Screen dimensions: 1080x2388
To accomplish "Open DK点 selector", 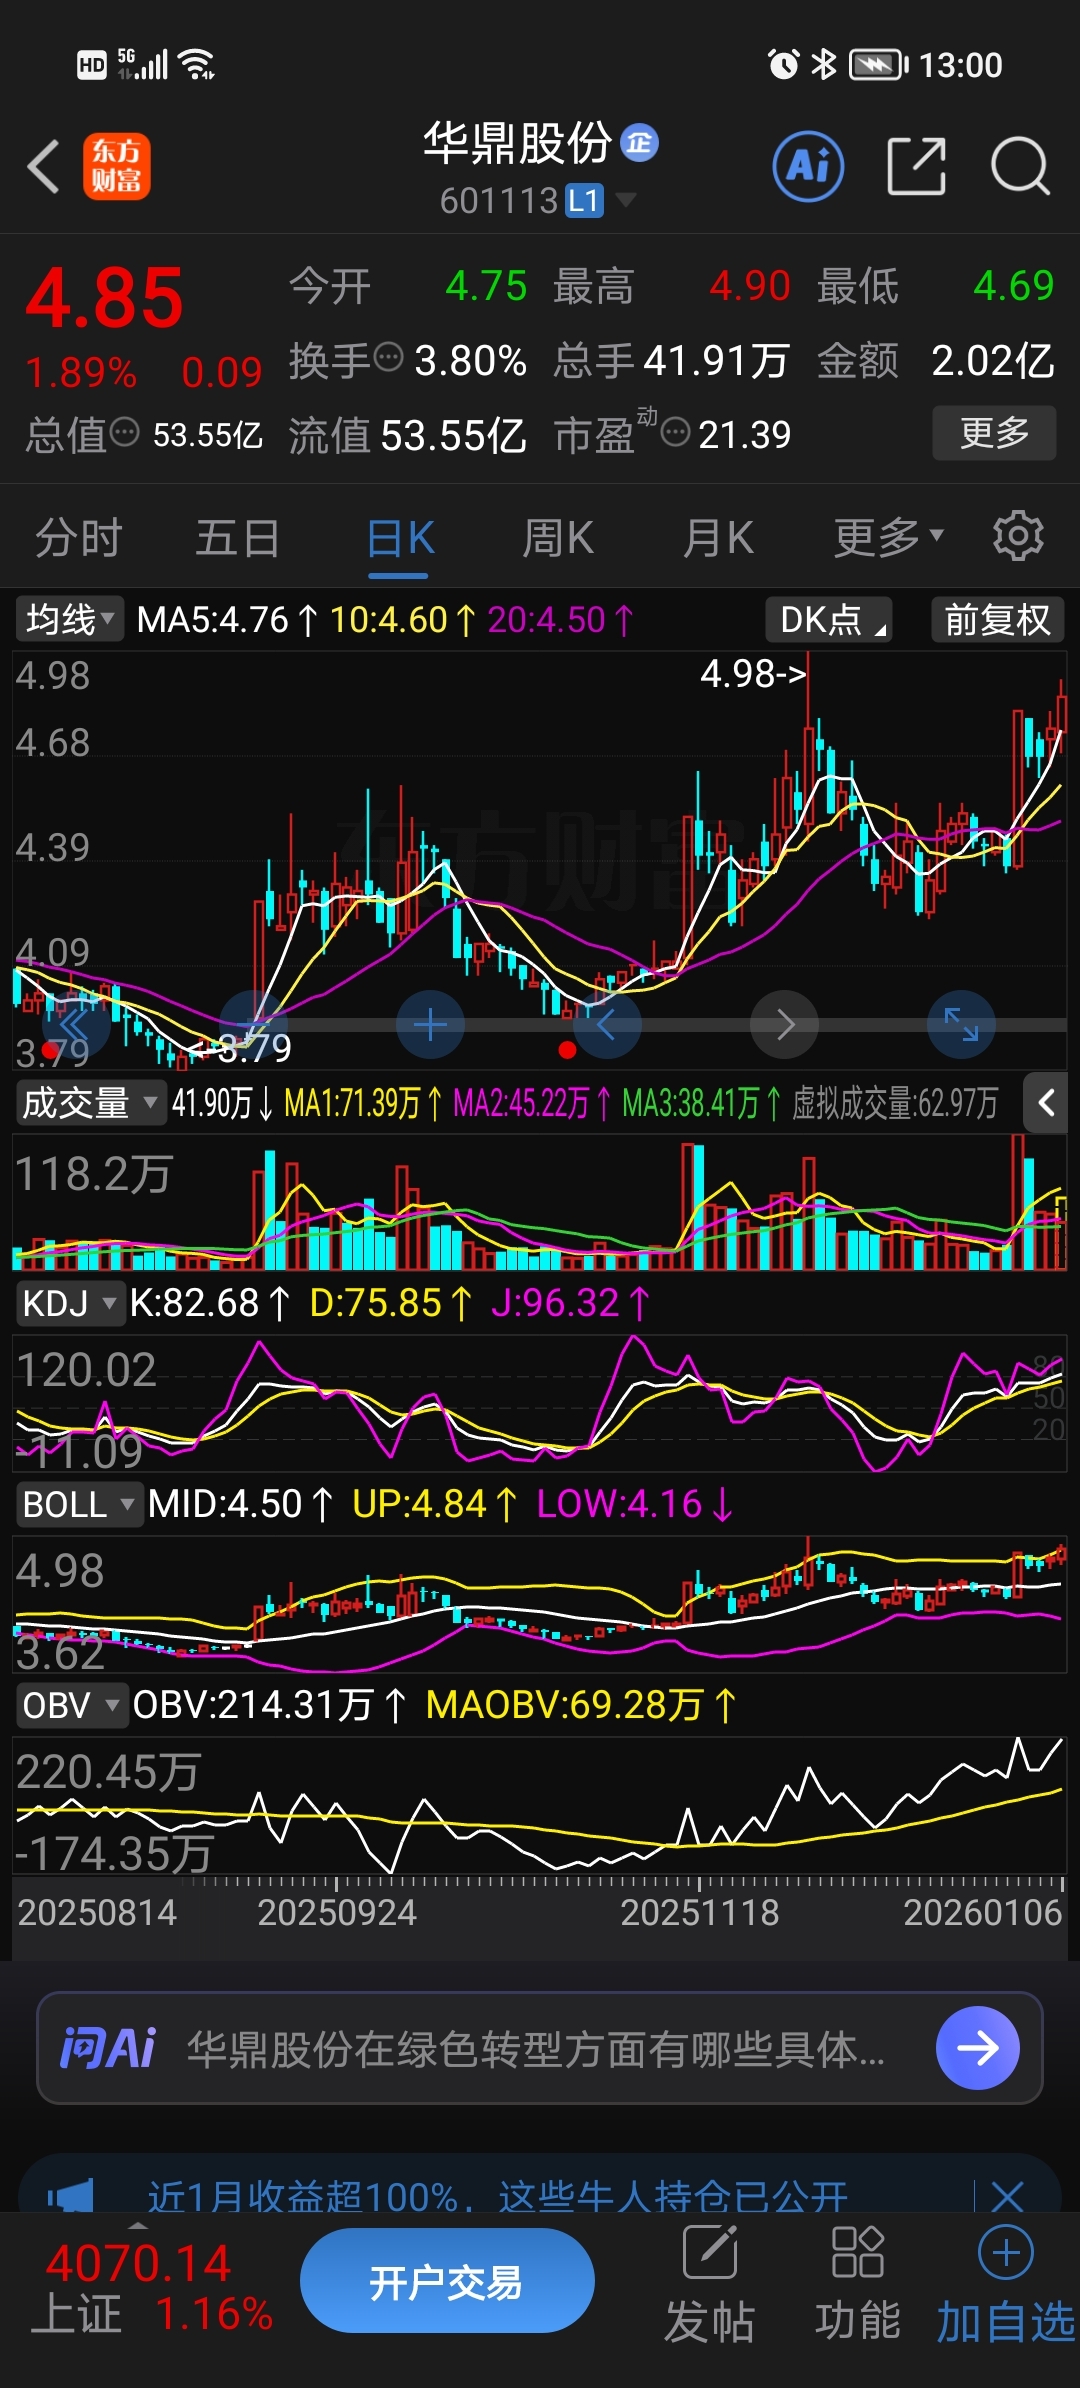I will click(x=828, y=619).
